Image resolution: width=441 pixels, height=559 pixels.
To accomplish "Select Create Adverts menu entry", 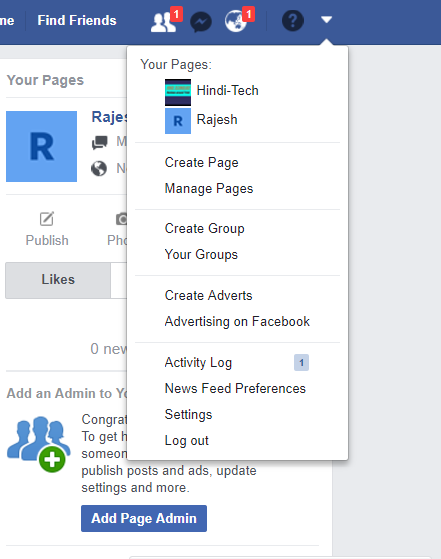I will (x=208, y=296).
